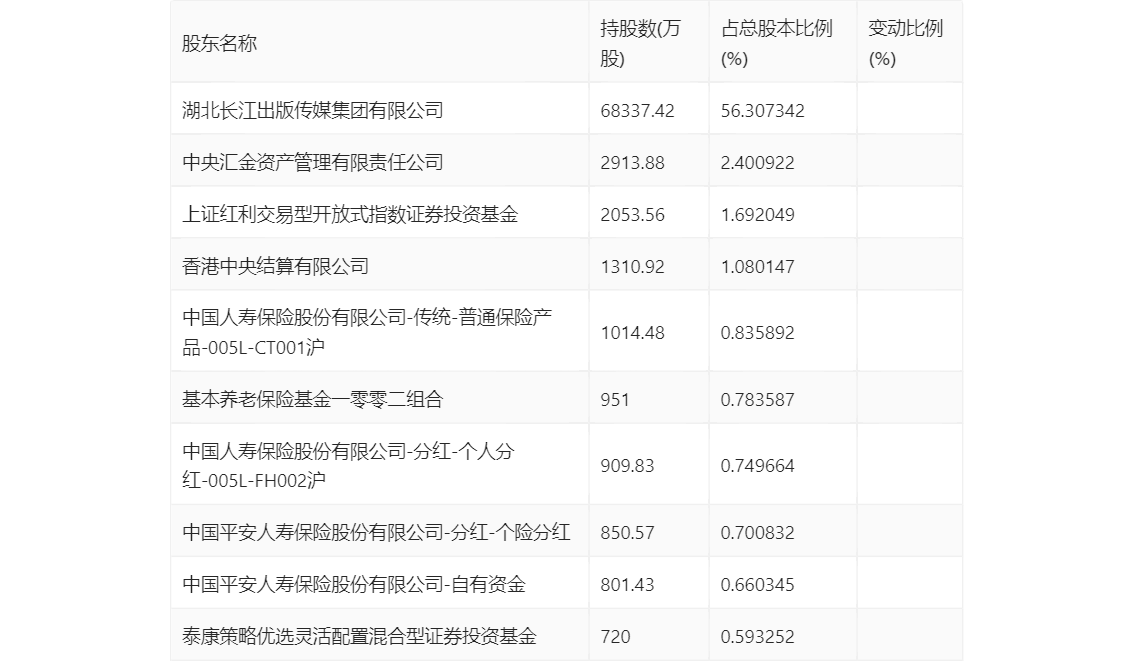Select 中国平安人寿 分红-个险分红 name

pyautogui.click(x=376, y=532)
